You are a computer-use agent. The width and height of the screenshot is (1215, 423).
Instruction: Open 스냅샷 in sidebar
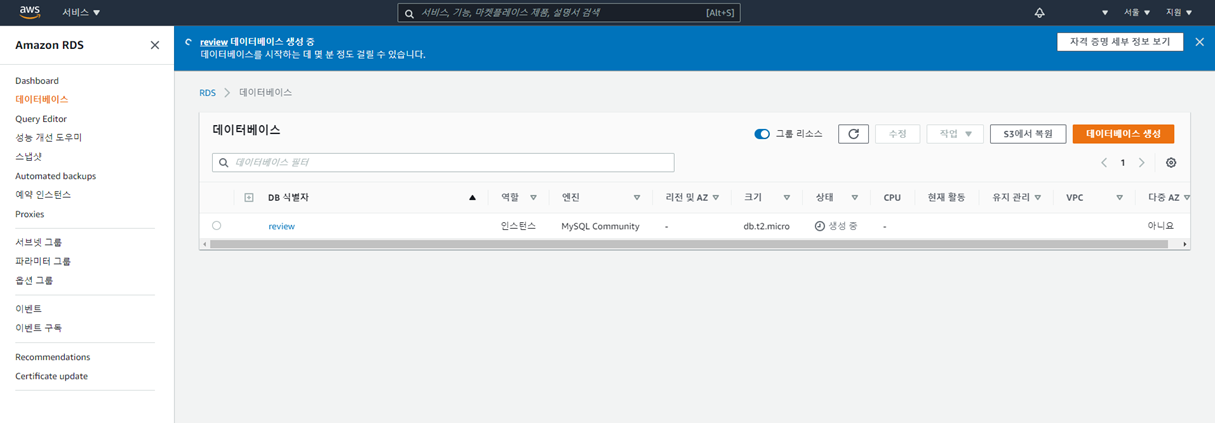point(29,157)
